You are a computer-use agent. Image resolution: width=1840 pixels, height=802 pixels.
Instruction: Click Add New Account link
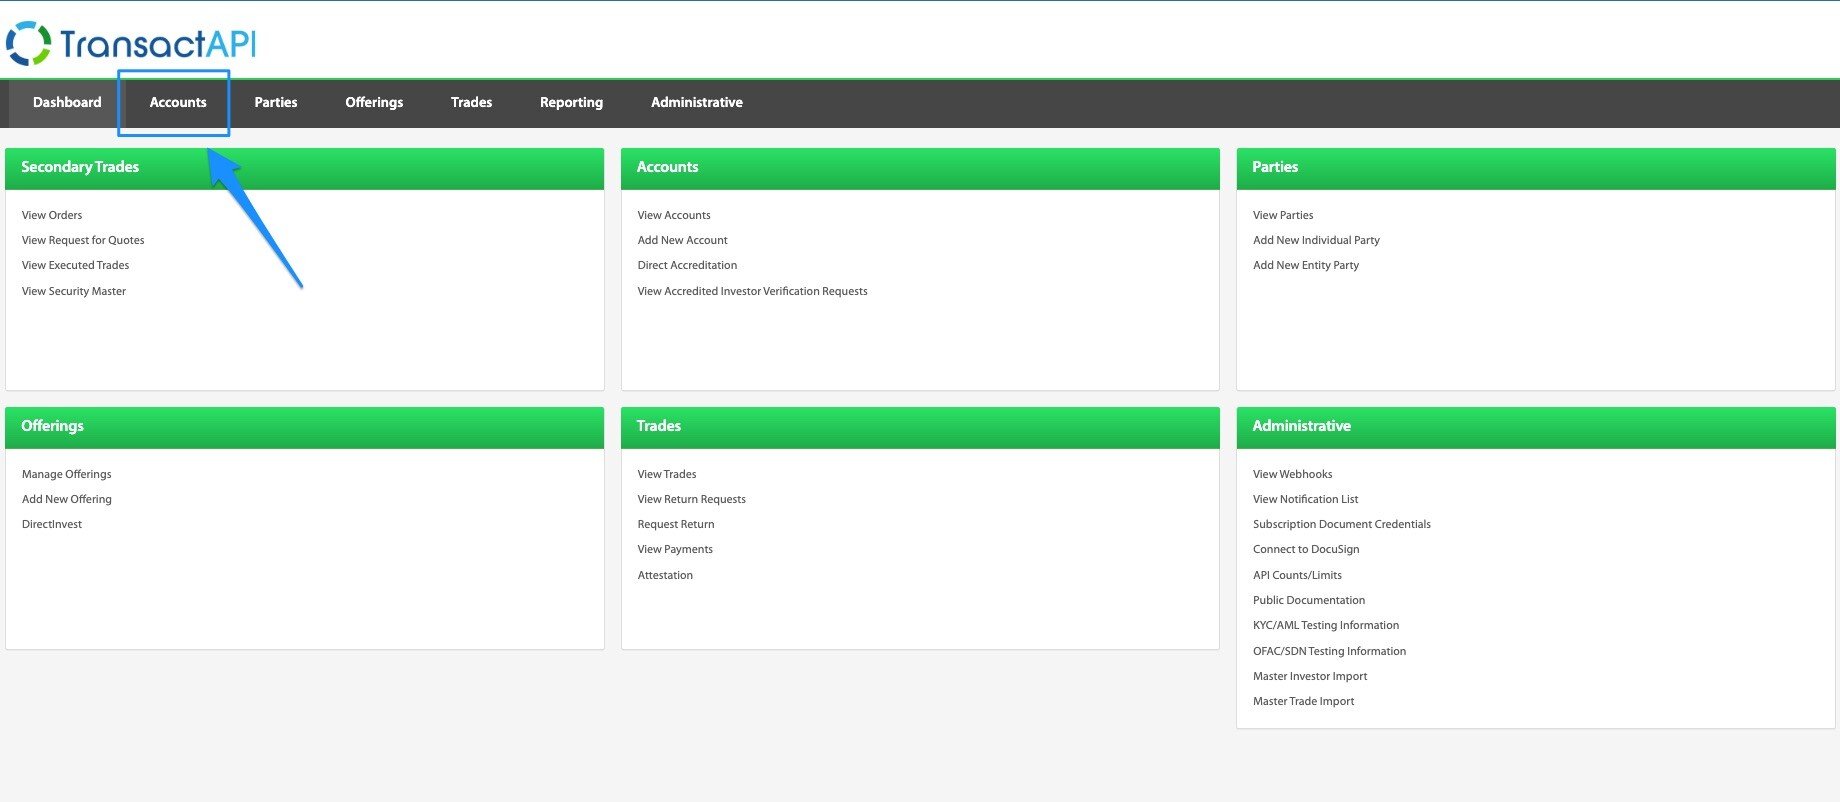[x=682, y=240]
